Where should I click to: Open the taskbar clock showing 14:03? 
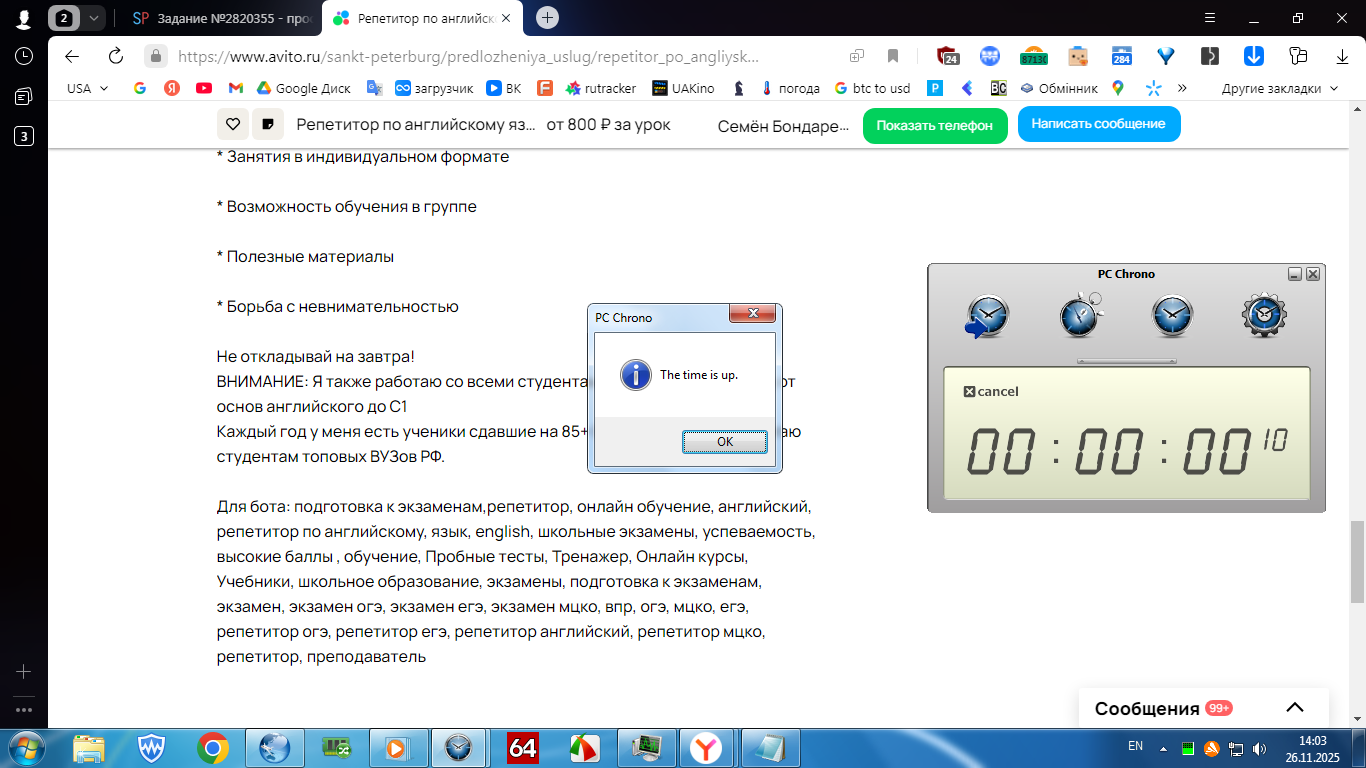(x=1311, y=748)
